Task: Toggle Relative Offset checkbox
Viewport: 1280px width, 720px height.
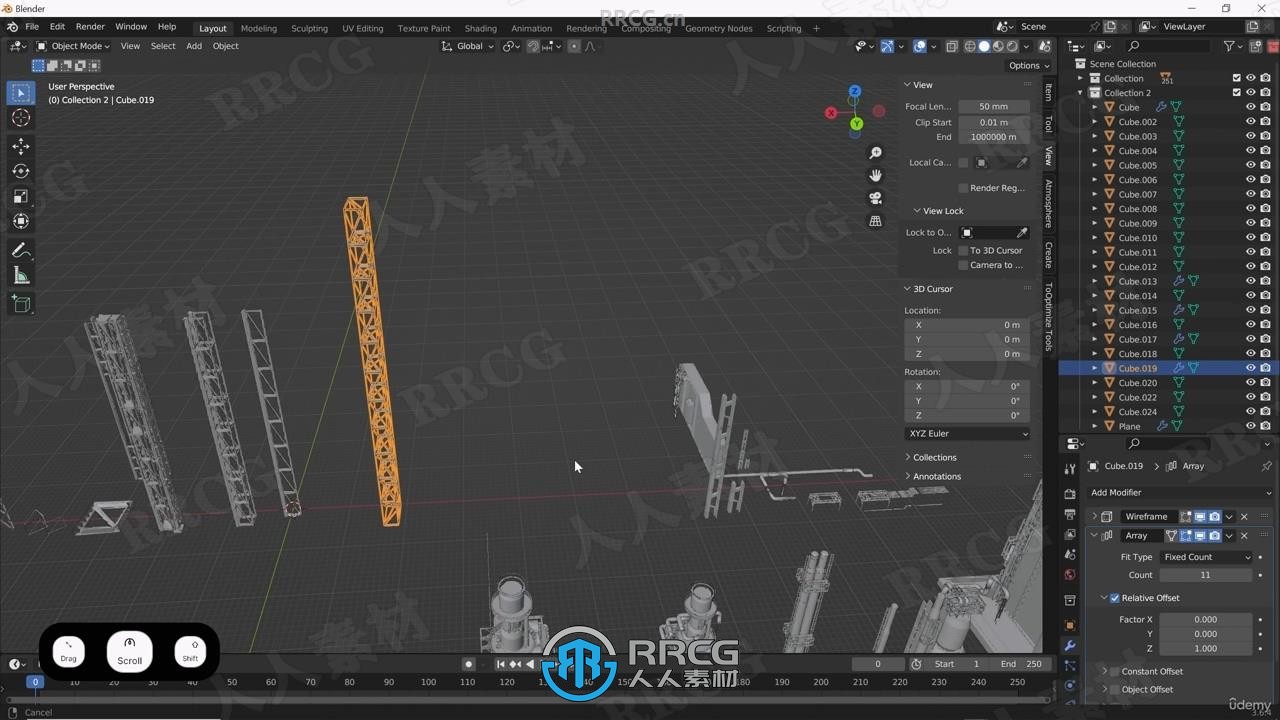Action: [x=1115, y=598]
